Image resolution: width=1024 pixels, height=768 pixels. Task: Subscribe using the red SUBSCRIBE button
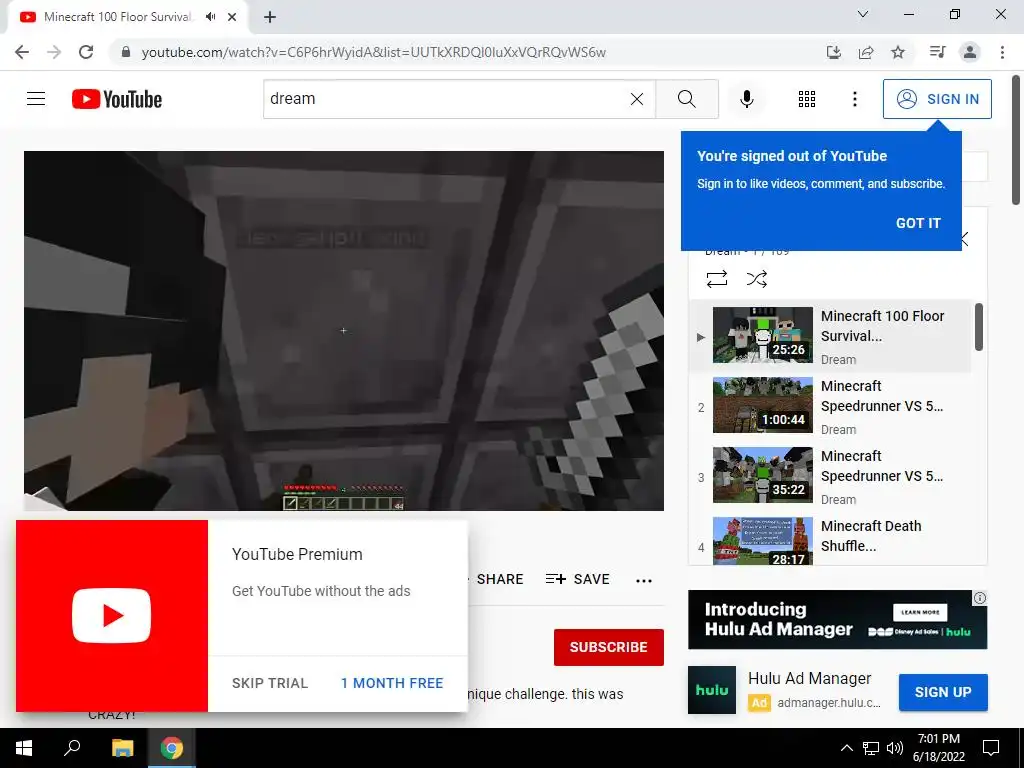609,647
